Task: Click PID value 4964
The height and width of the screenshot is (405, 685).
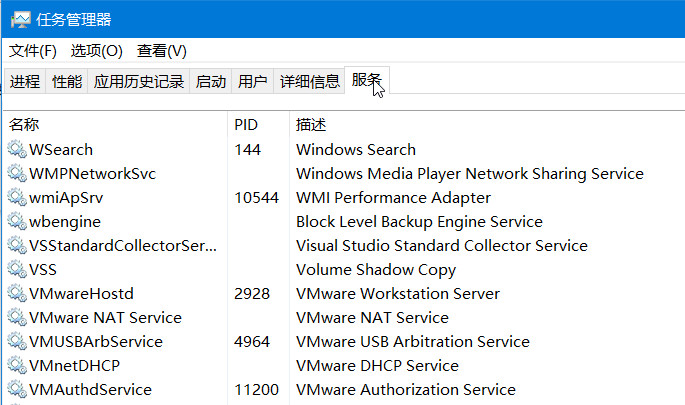Action: 252,342
